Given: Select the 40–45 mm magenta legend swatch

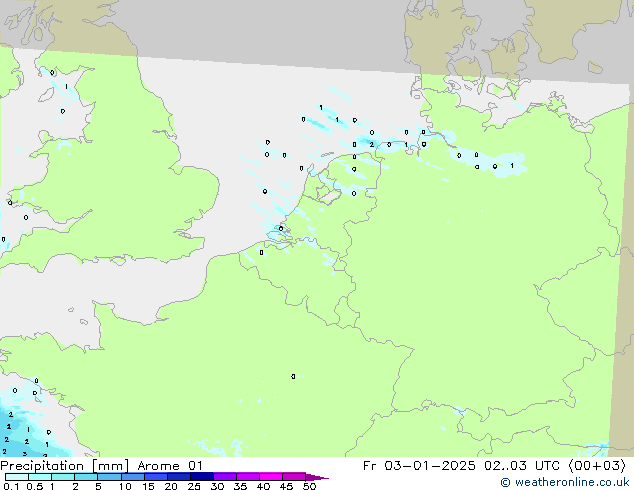Looking at the screenshot, I should [x=271, y=477].
